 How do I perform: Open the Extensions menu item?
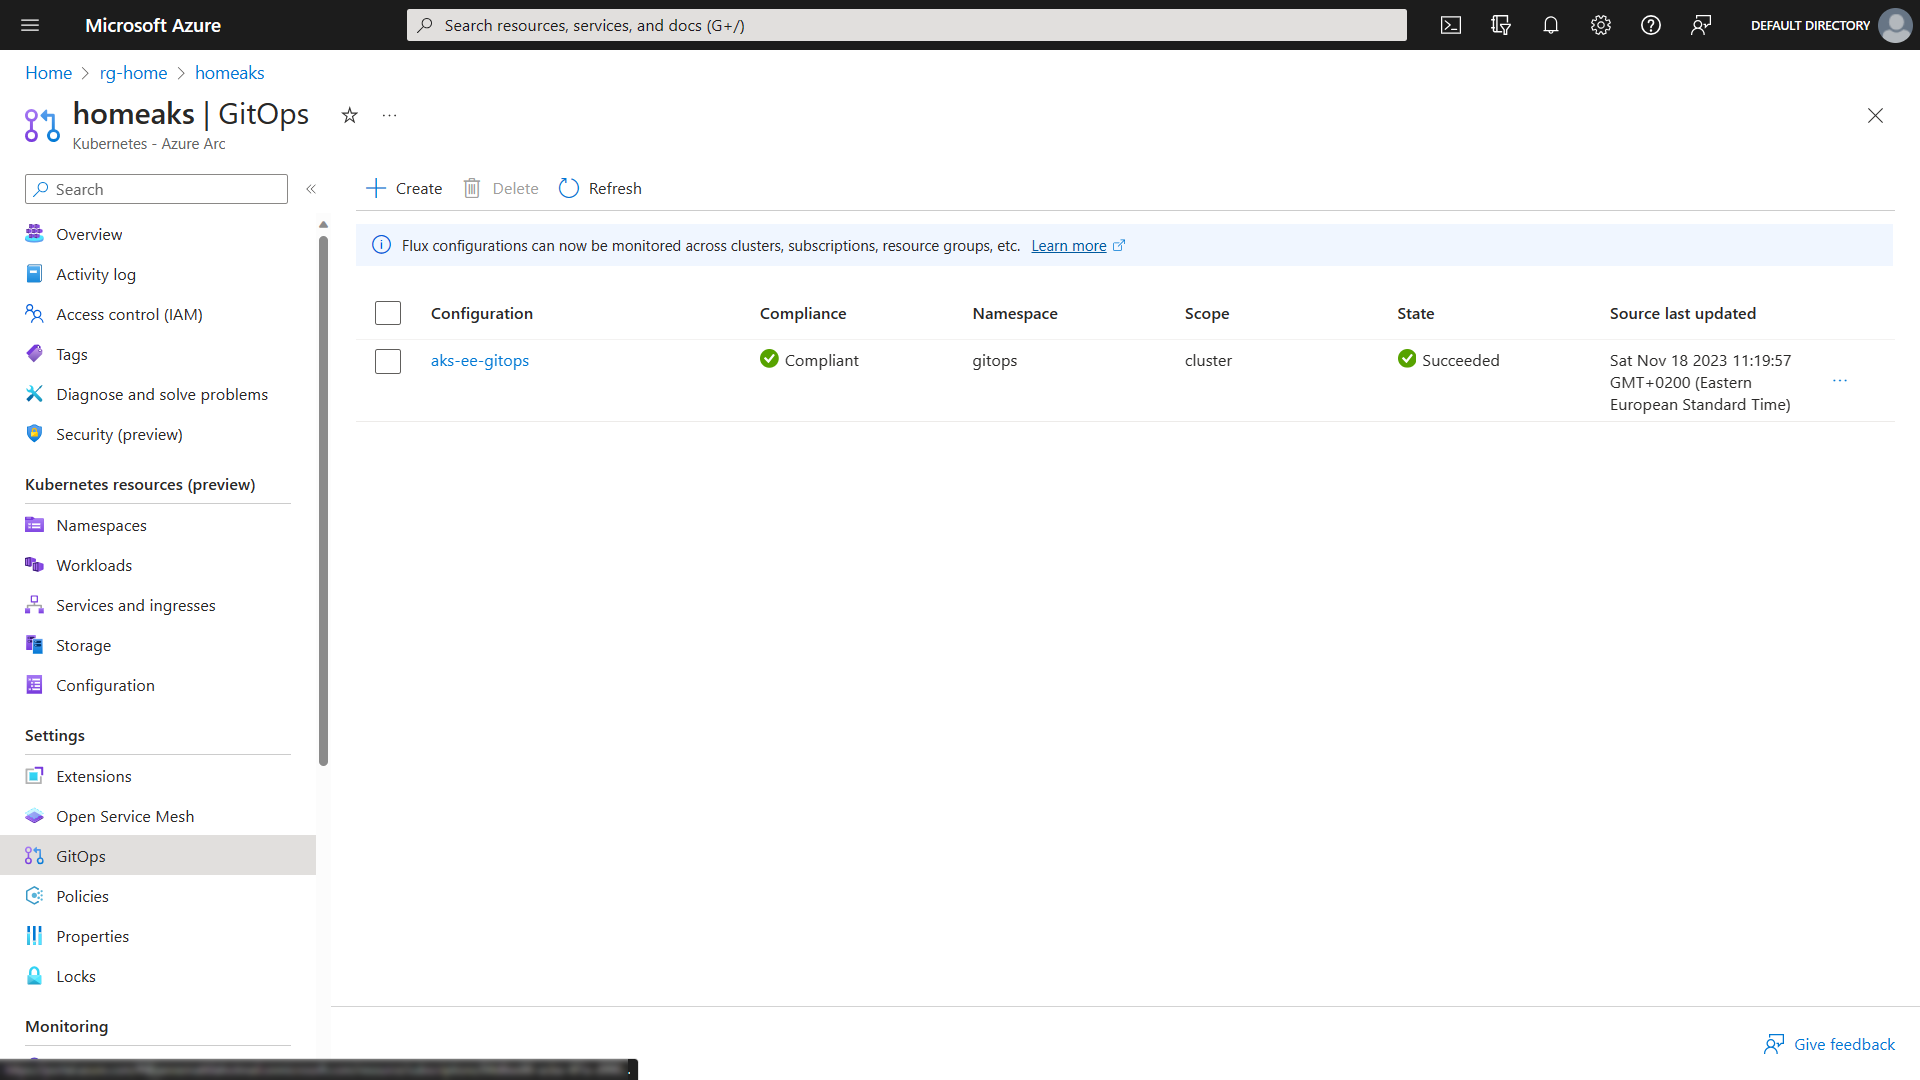click(93, 776)
